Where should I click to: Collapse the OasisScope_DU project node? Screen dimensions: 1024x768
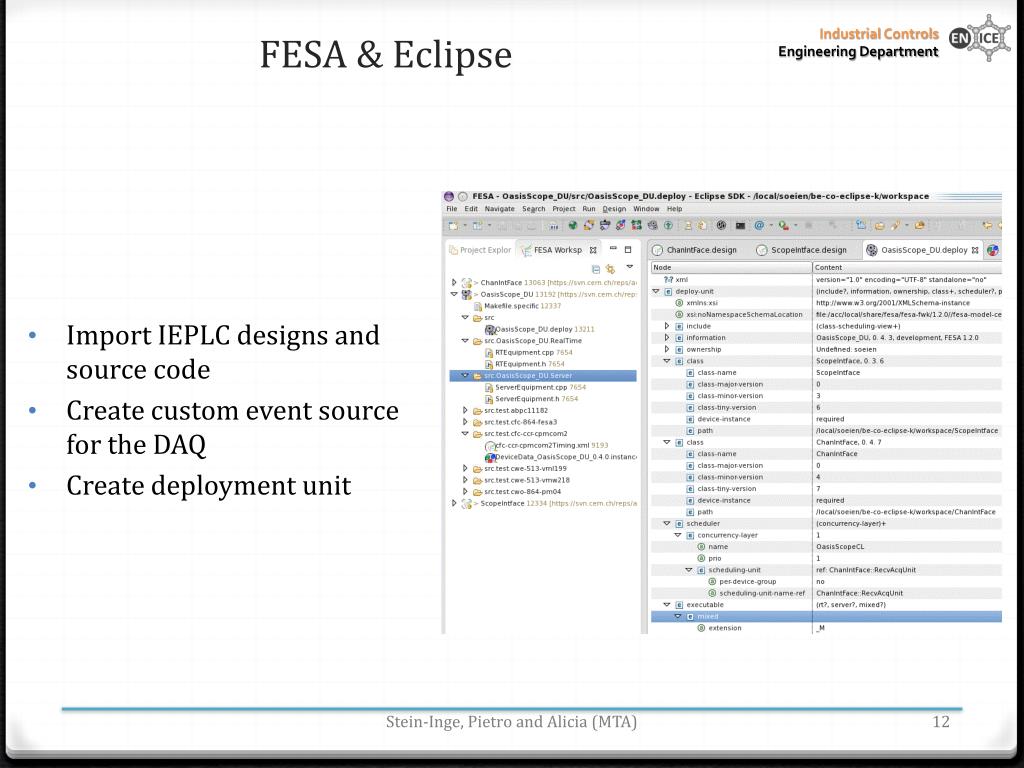[x=455, y=295]
